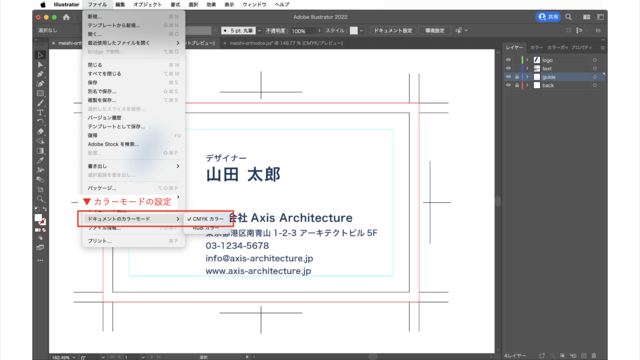Image resolution: width=640 pixels, height=360 pixels.
Task: Open the ヘルプ menu
Action: [x=282, y=5]
